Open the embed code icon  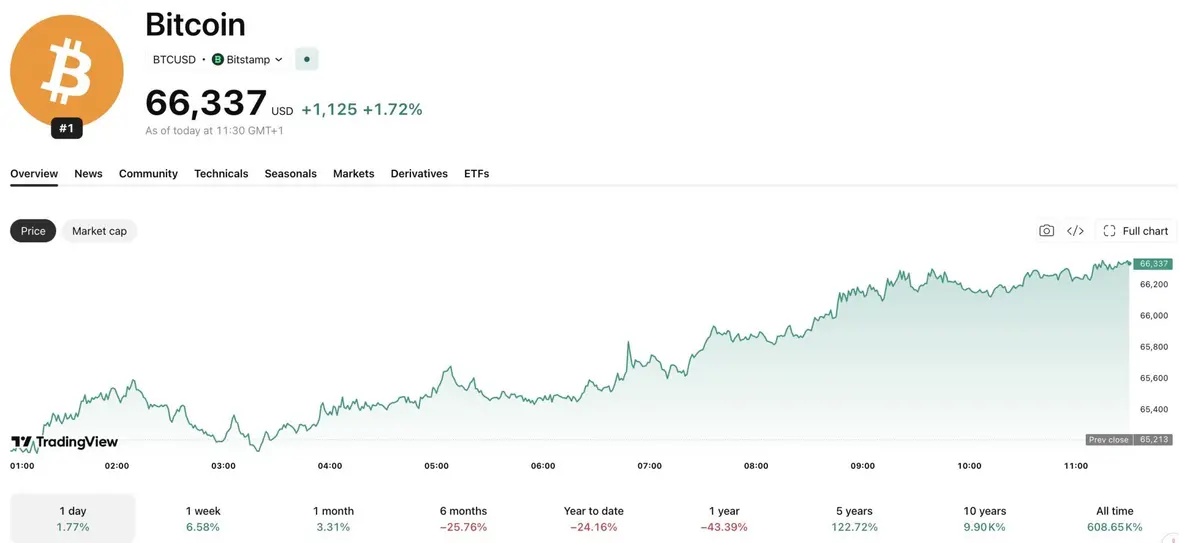click(1075, 231)
